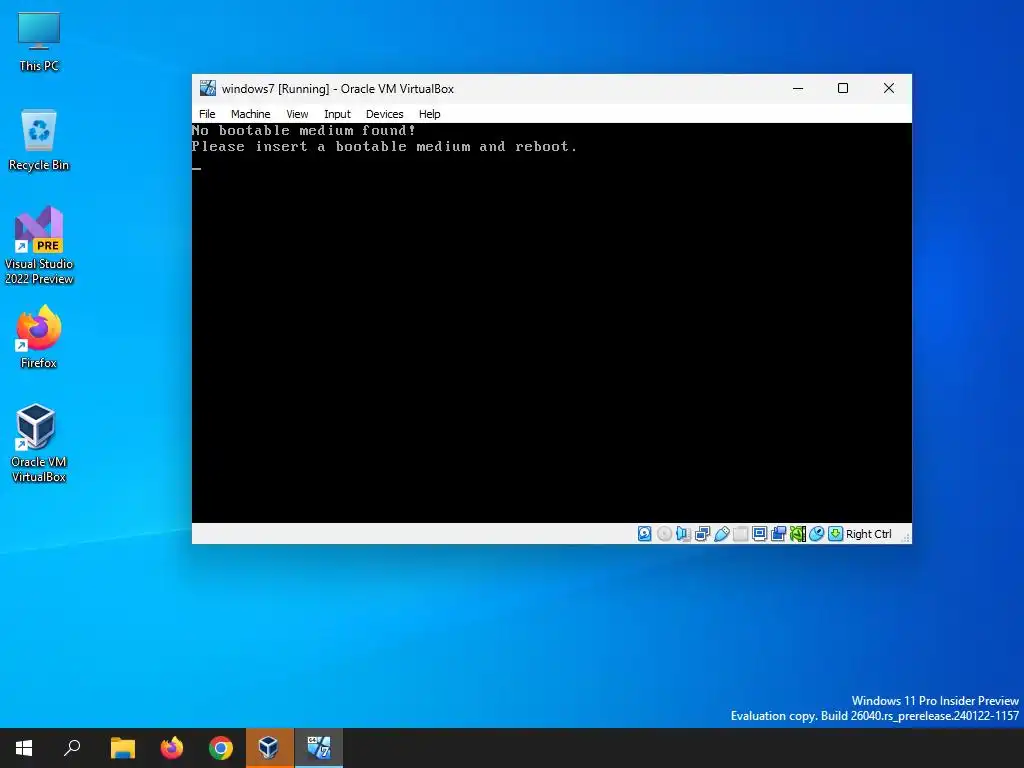Minimize the windows7 VM window
Screen dimensions: 1024x768
click(x=798, y=88)
